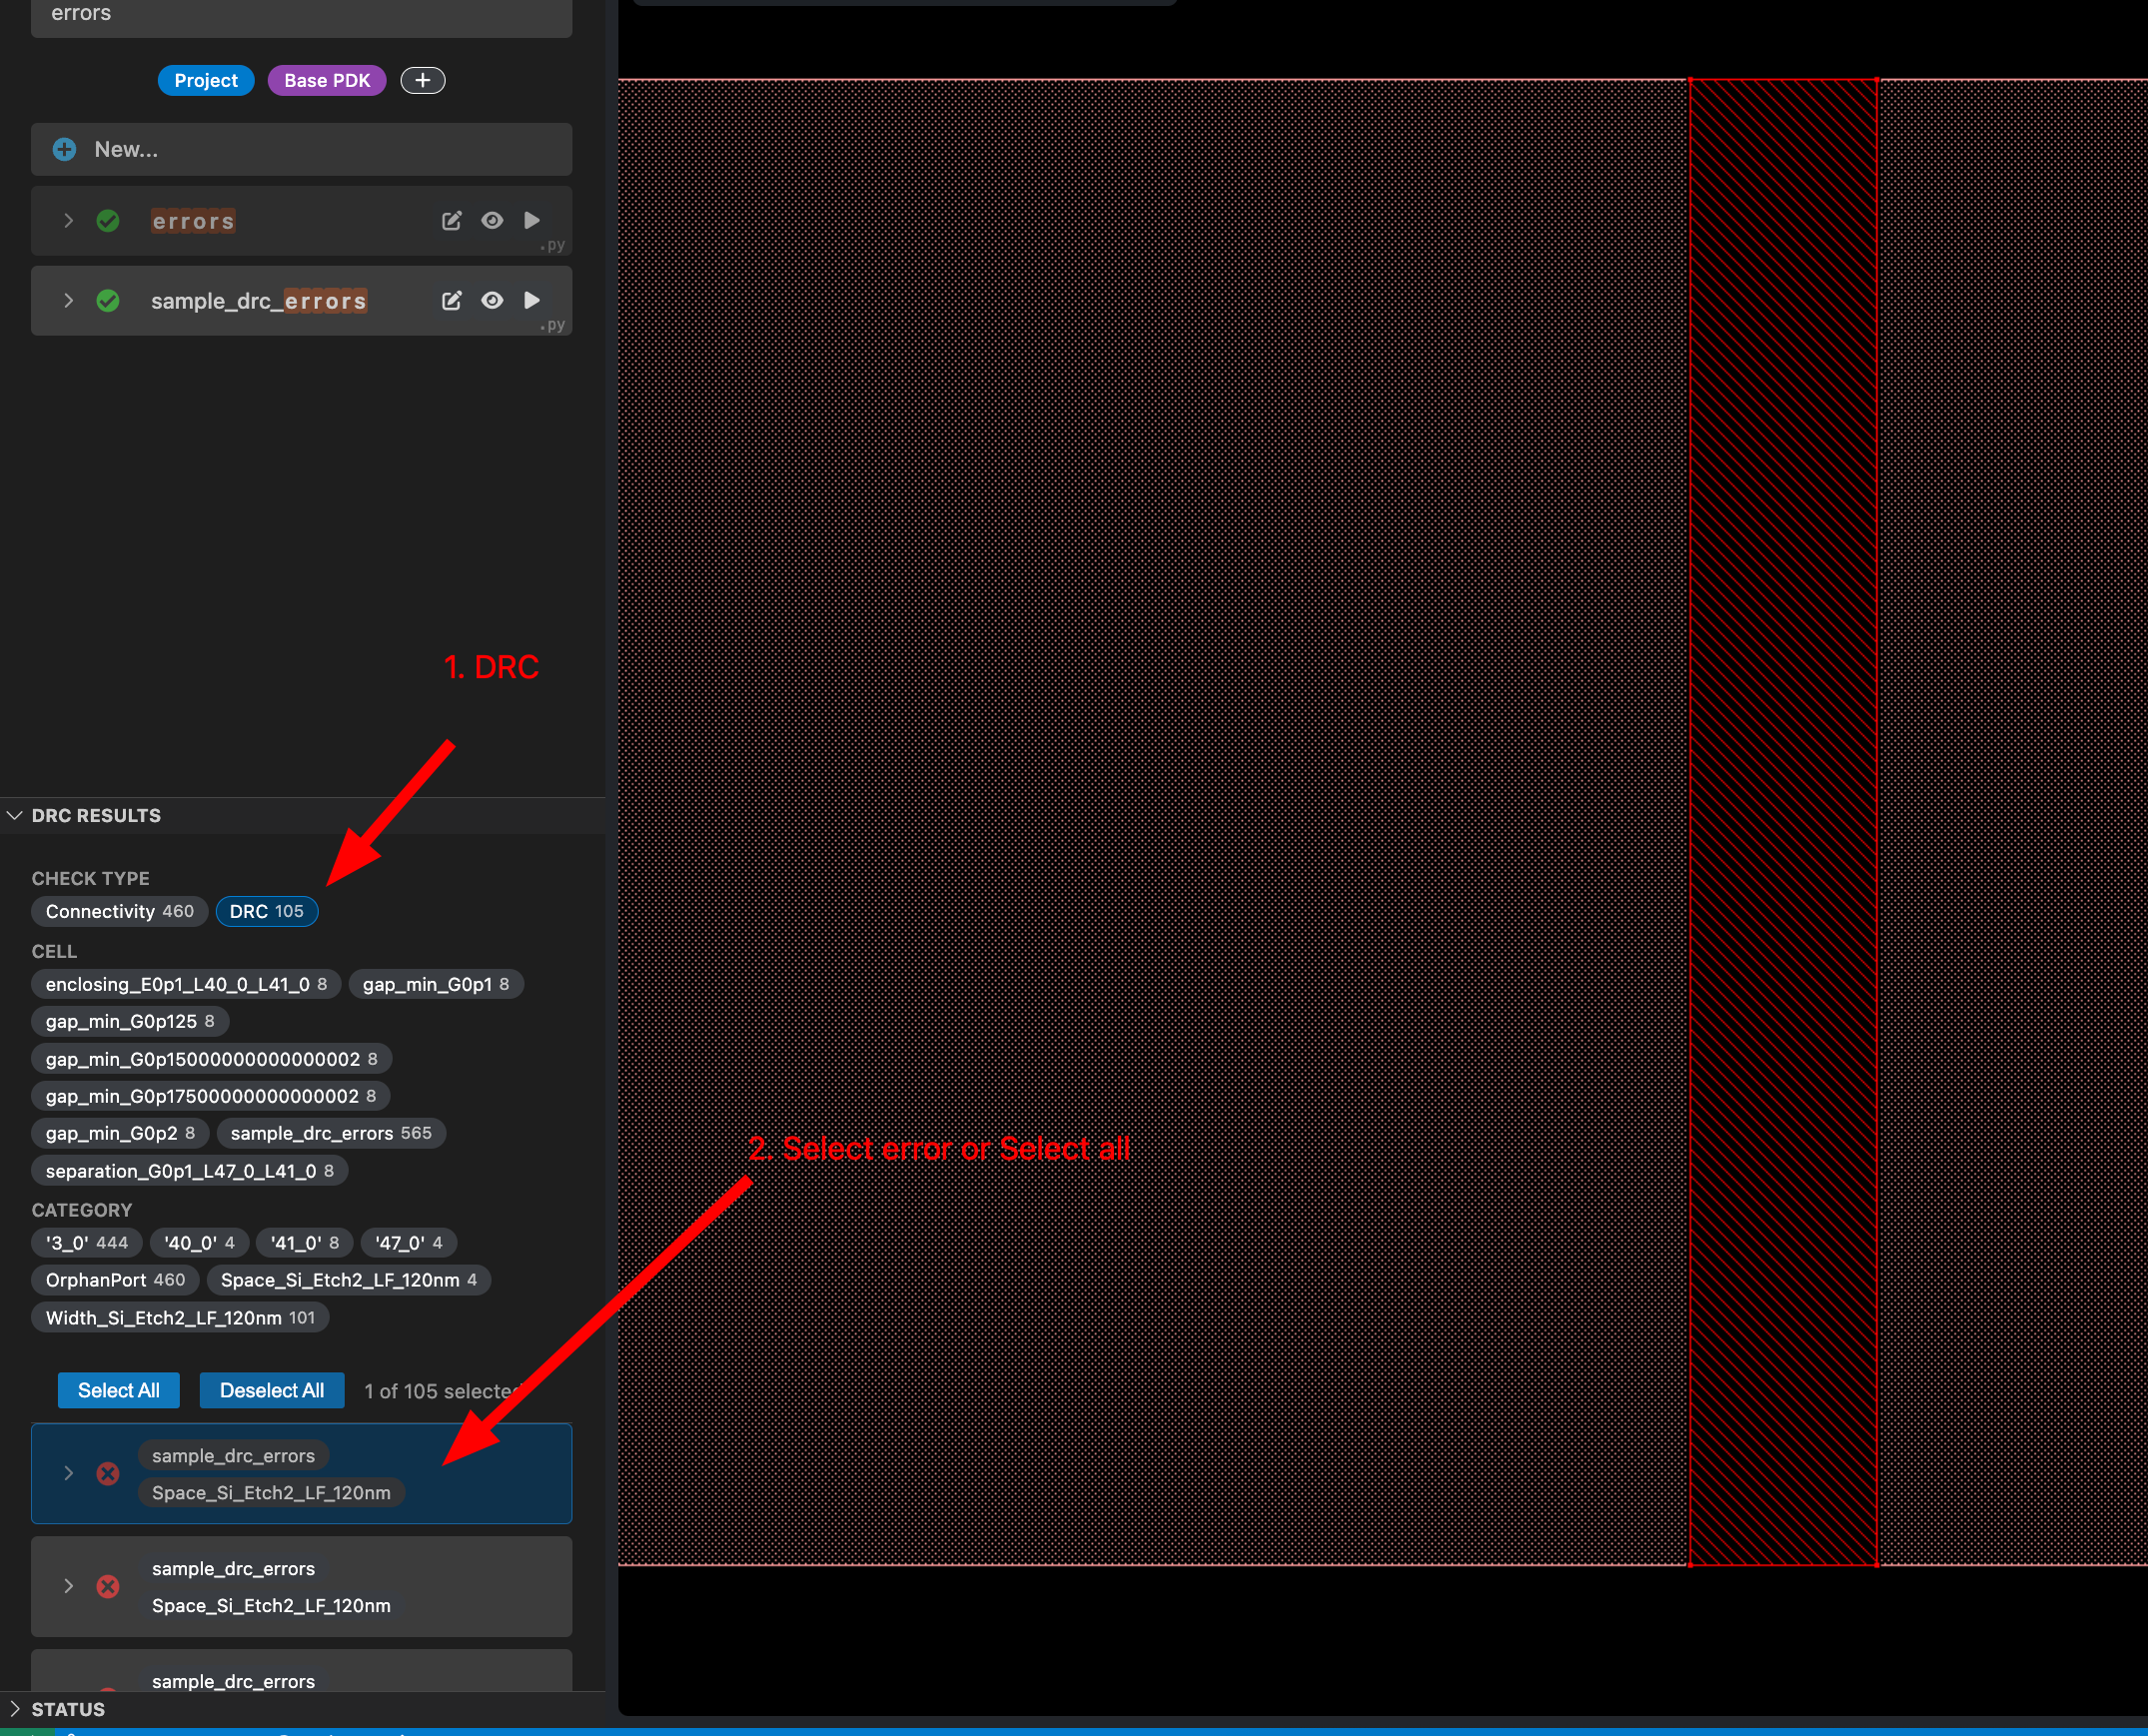Switch to the Base PDK tab pill

coord(327,80)
